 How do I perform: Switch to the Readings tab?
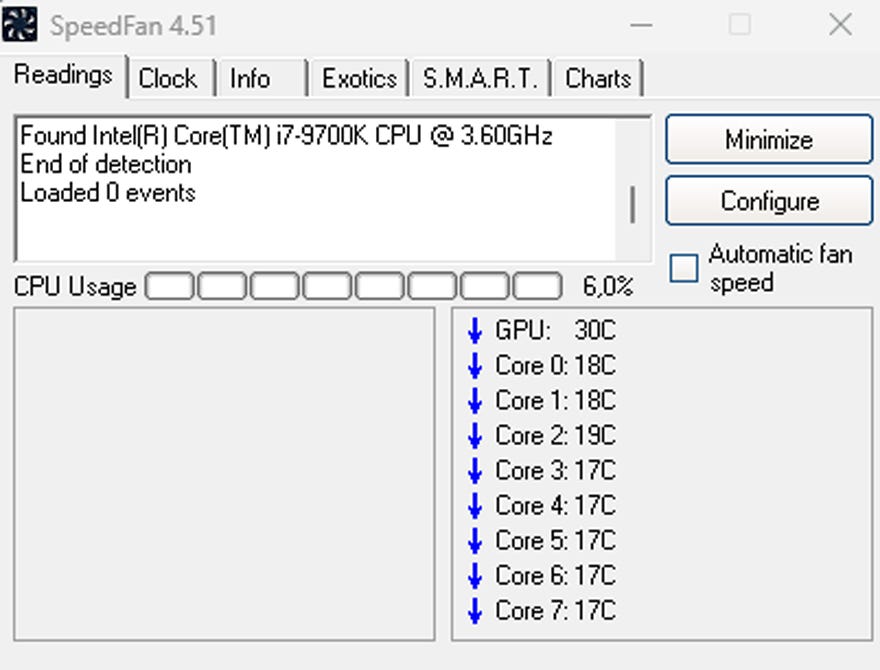pyautogui.click(x=63, y=75)
